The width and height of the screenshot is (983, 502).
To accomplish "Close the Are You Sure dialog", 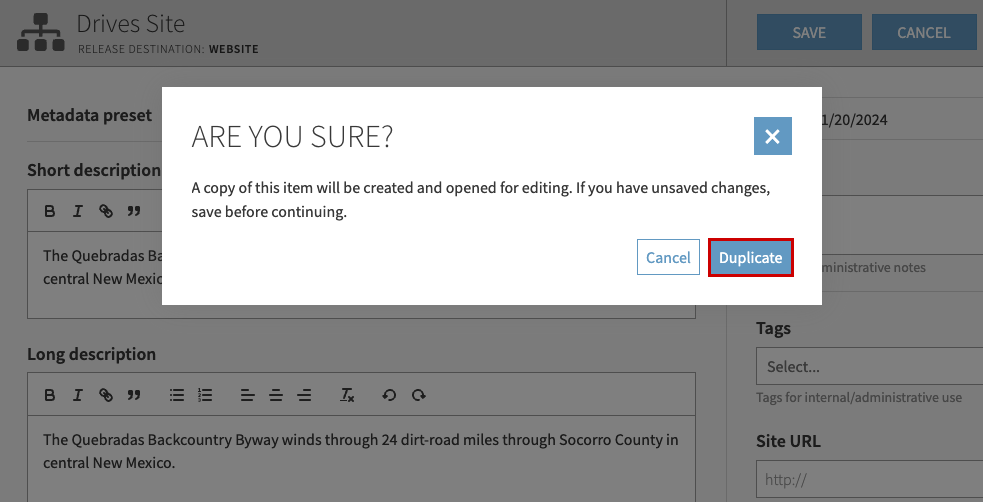I will [772, 136].
